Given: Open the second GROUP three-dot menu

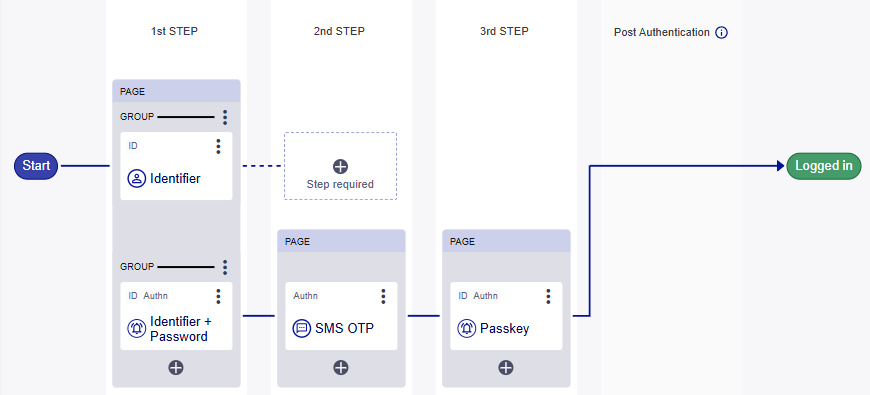Looking at the screenshot, I should pyautogui.click(x=225, y=267).
